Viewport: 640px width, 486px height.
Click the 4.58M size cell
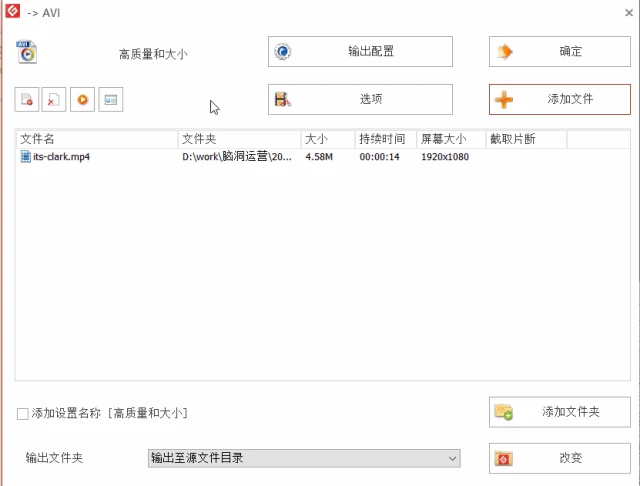319,157
